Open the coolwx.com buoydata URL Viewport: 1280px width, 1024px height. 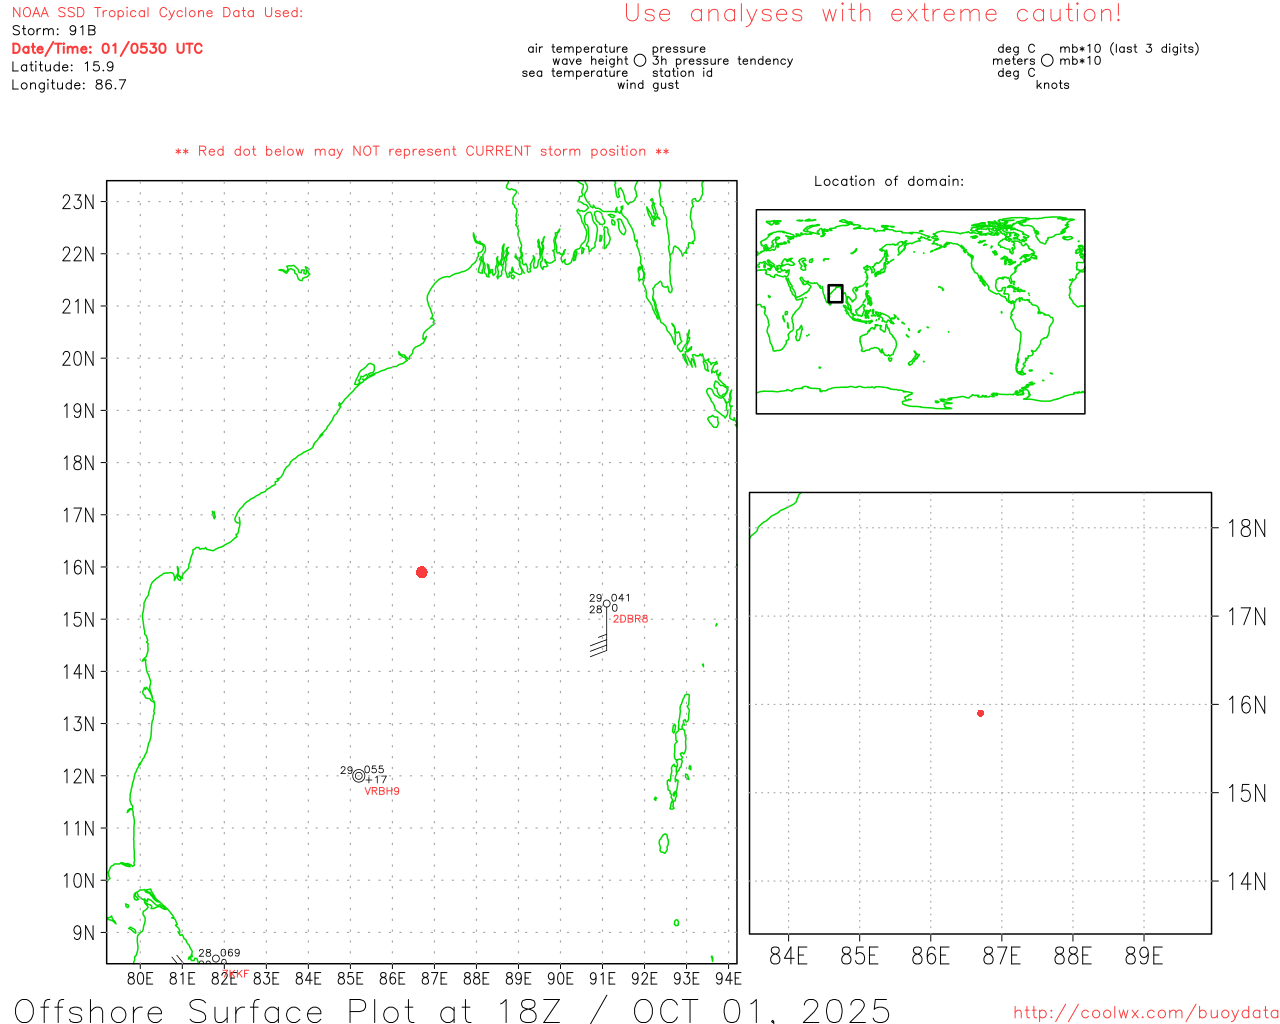1145,1013
